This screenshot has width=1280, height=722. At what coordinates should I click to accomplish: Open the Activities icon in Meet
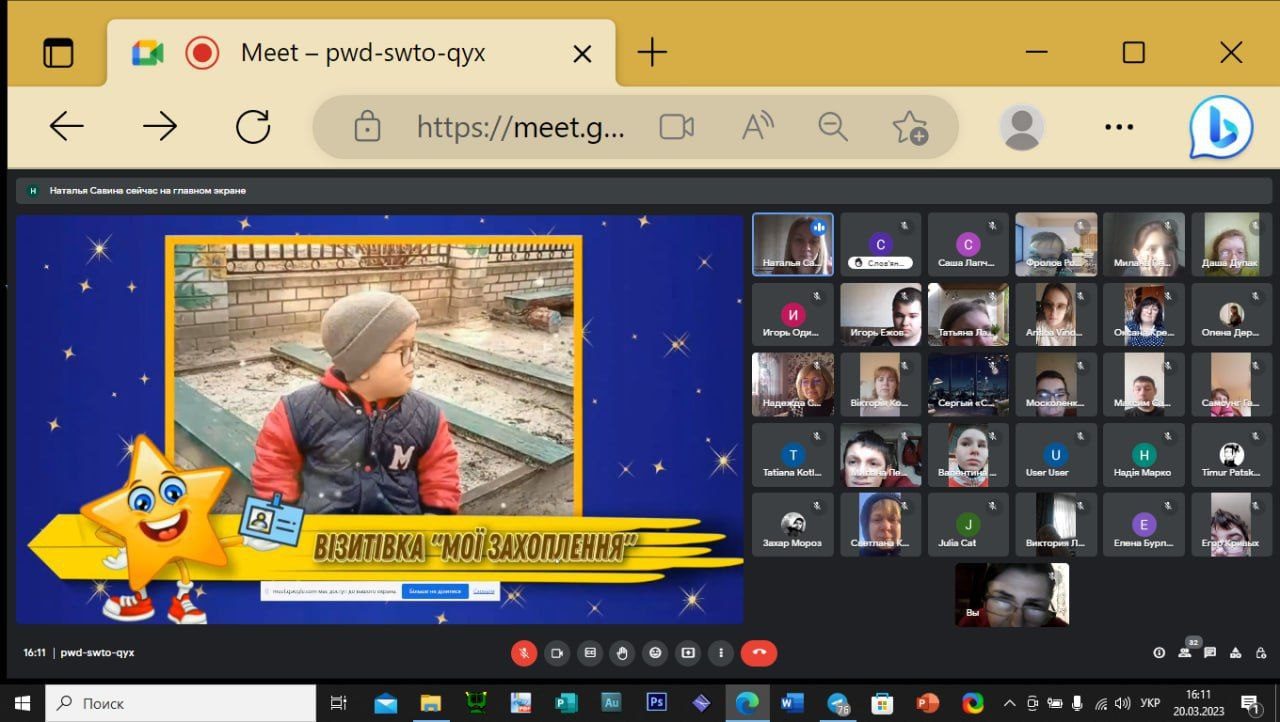pyautogui.click(x=1236, y=653)
